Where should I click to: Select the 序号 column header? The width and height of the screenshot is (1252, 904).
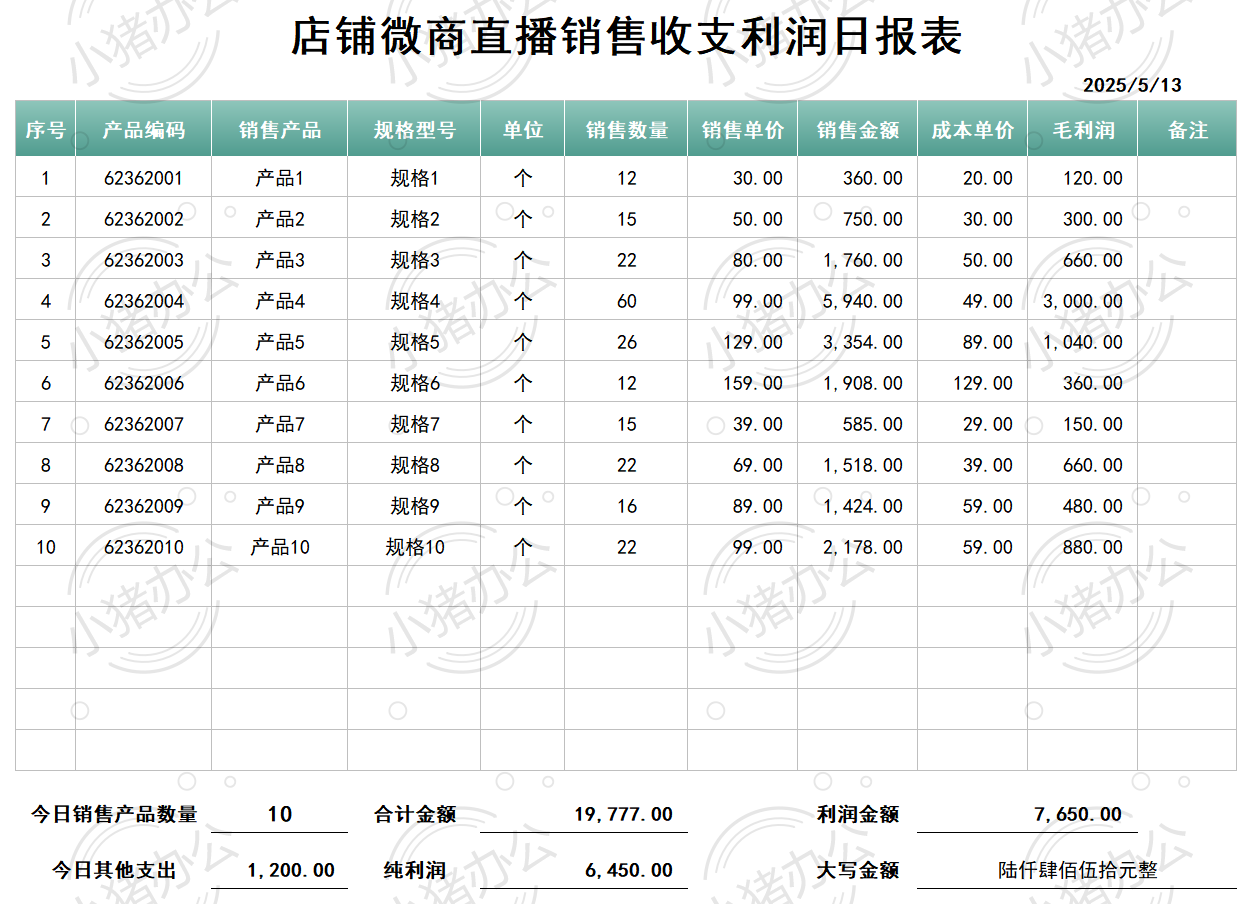(x=45, y=129)
